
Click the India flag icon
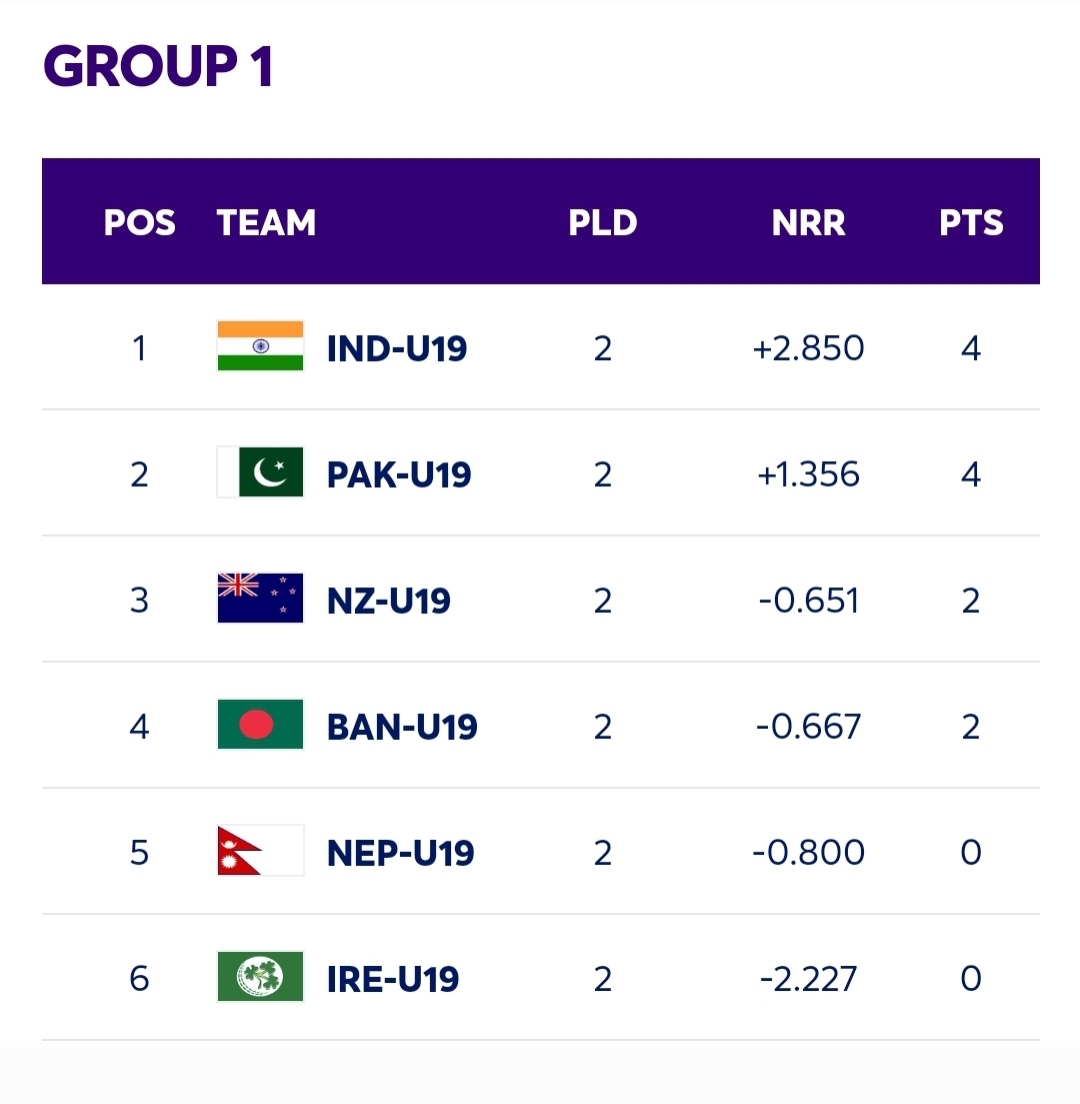(260, 346)
